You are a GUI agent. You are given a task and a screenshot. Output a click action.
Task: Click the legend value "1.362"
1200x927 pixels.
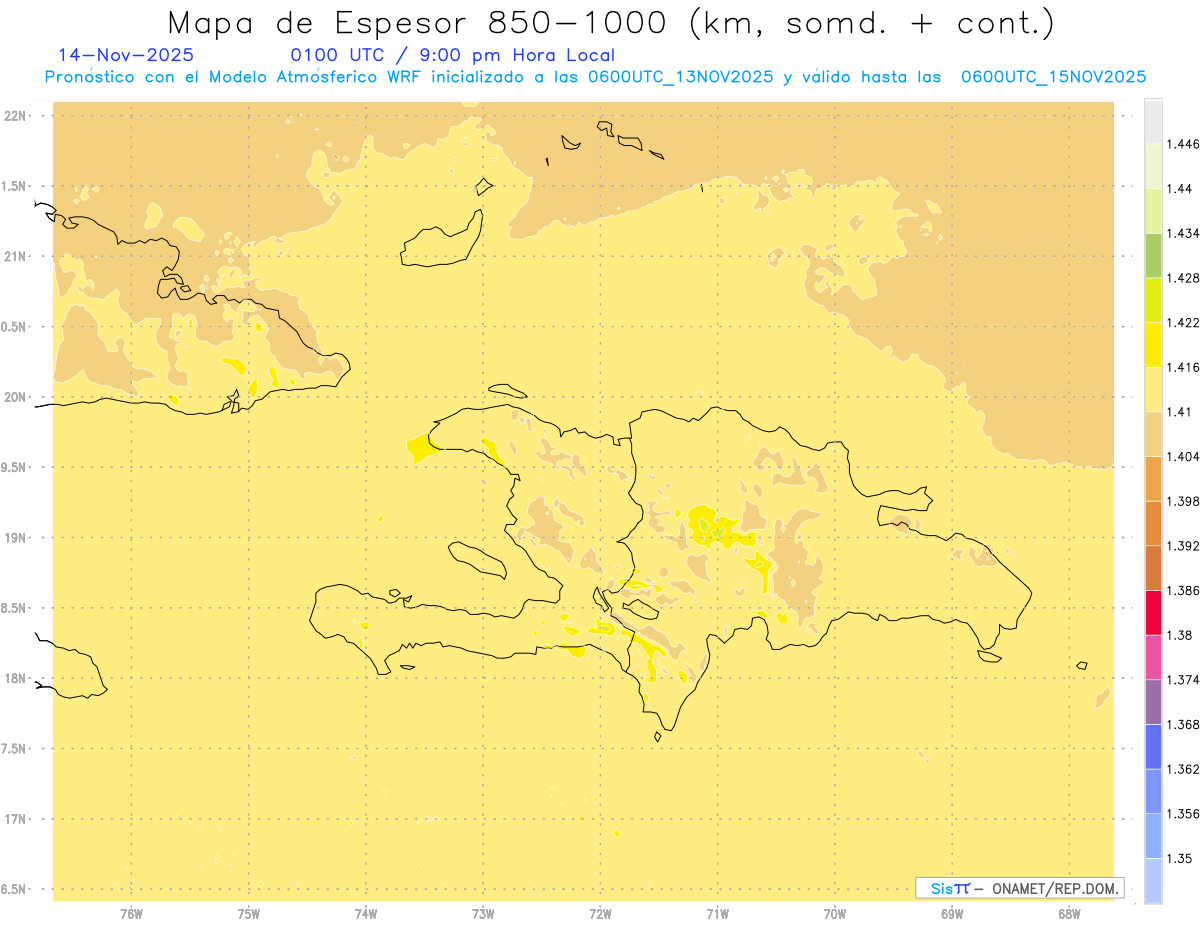1183,769
